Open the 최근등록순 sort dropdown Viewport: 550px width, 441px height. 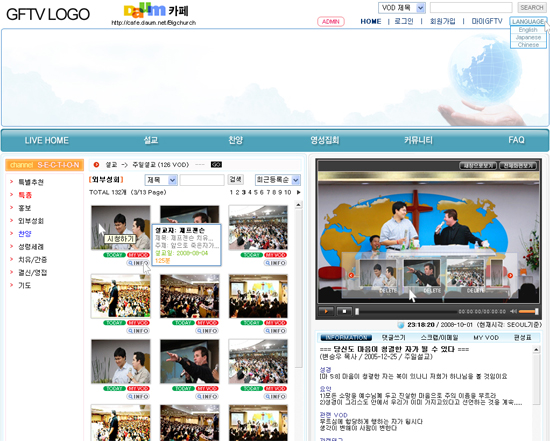(x=278, y=180)
